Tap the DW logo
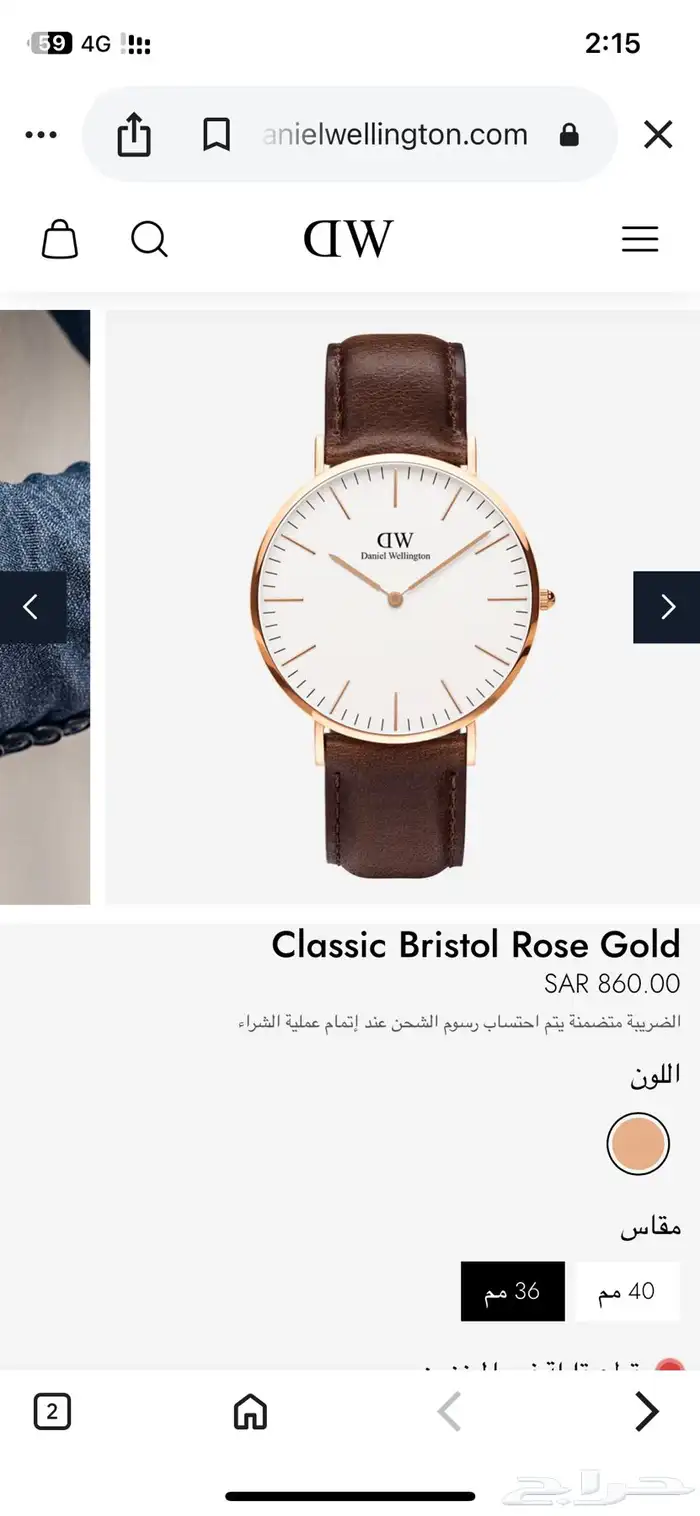Viewport: 700px width, 1516px height. 349,238
